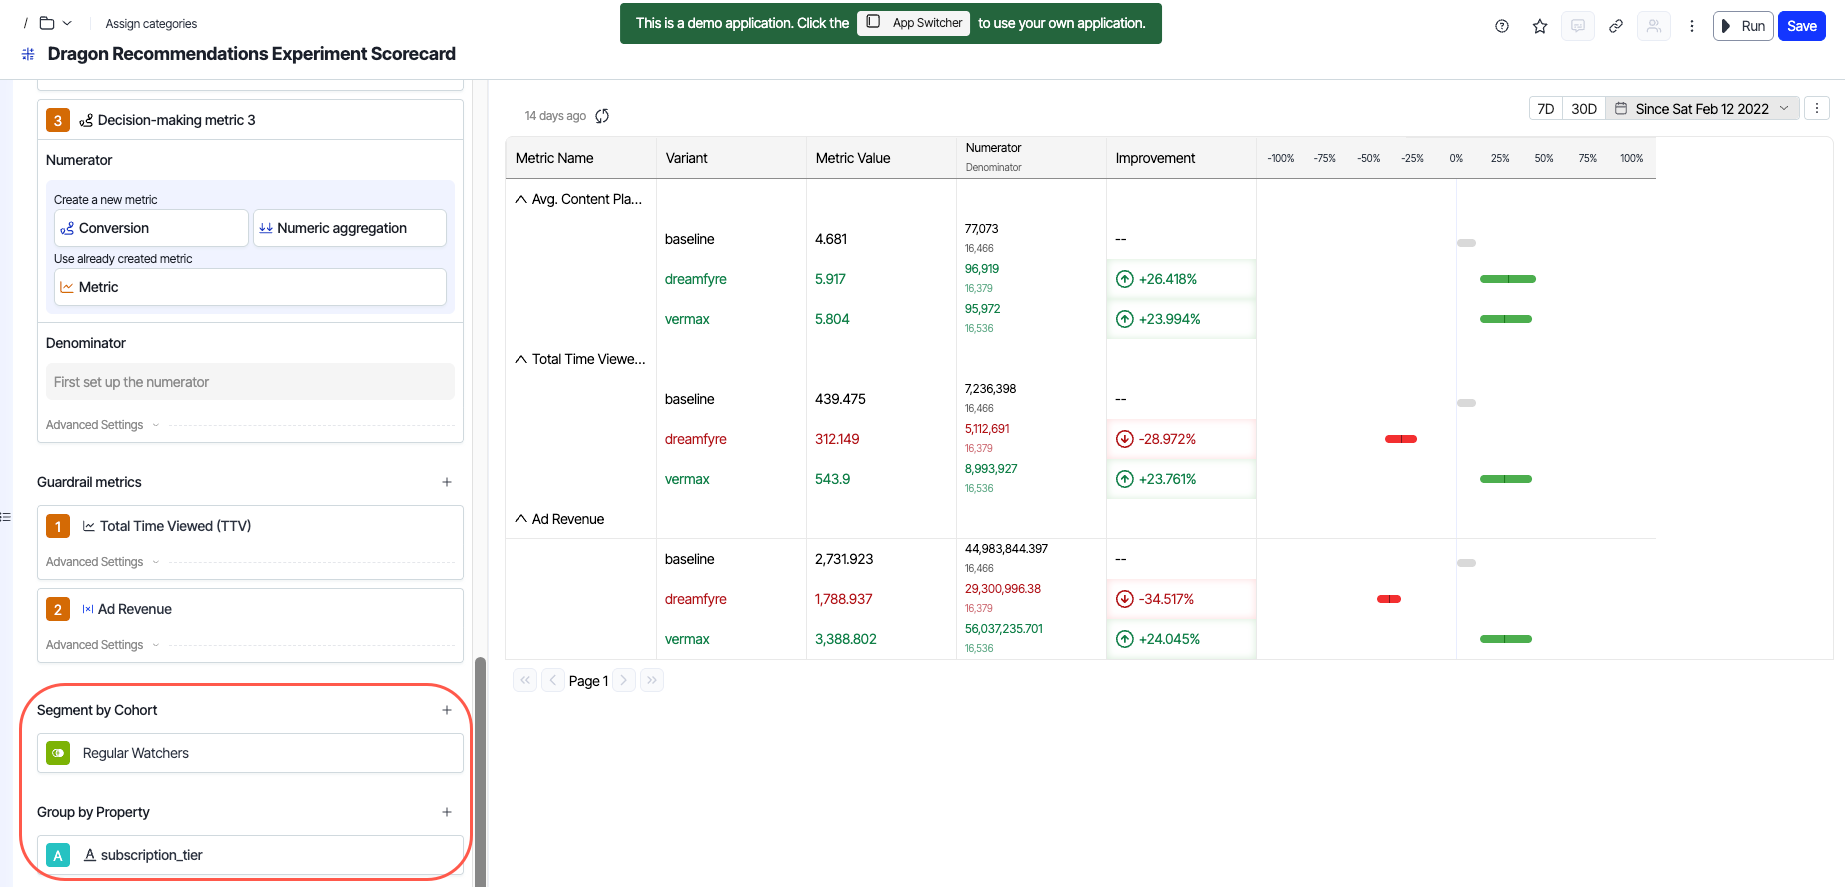Add a guardrail metric with plus icon
Image resolution: width=1845 pixels, height=887 pixels.
(447, 482)
